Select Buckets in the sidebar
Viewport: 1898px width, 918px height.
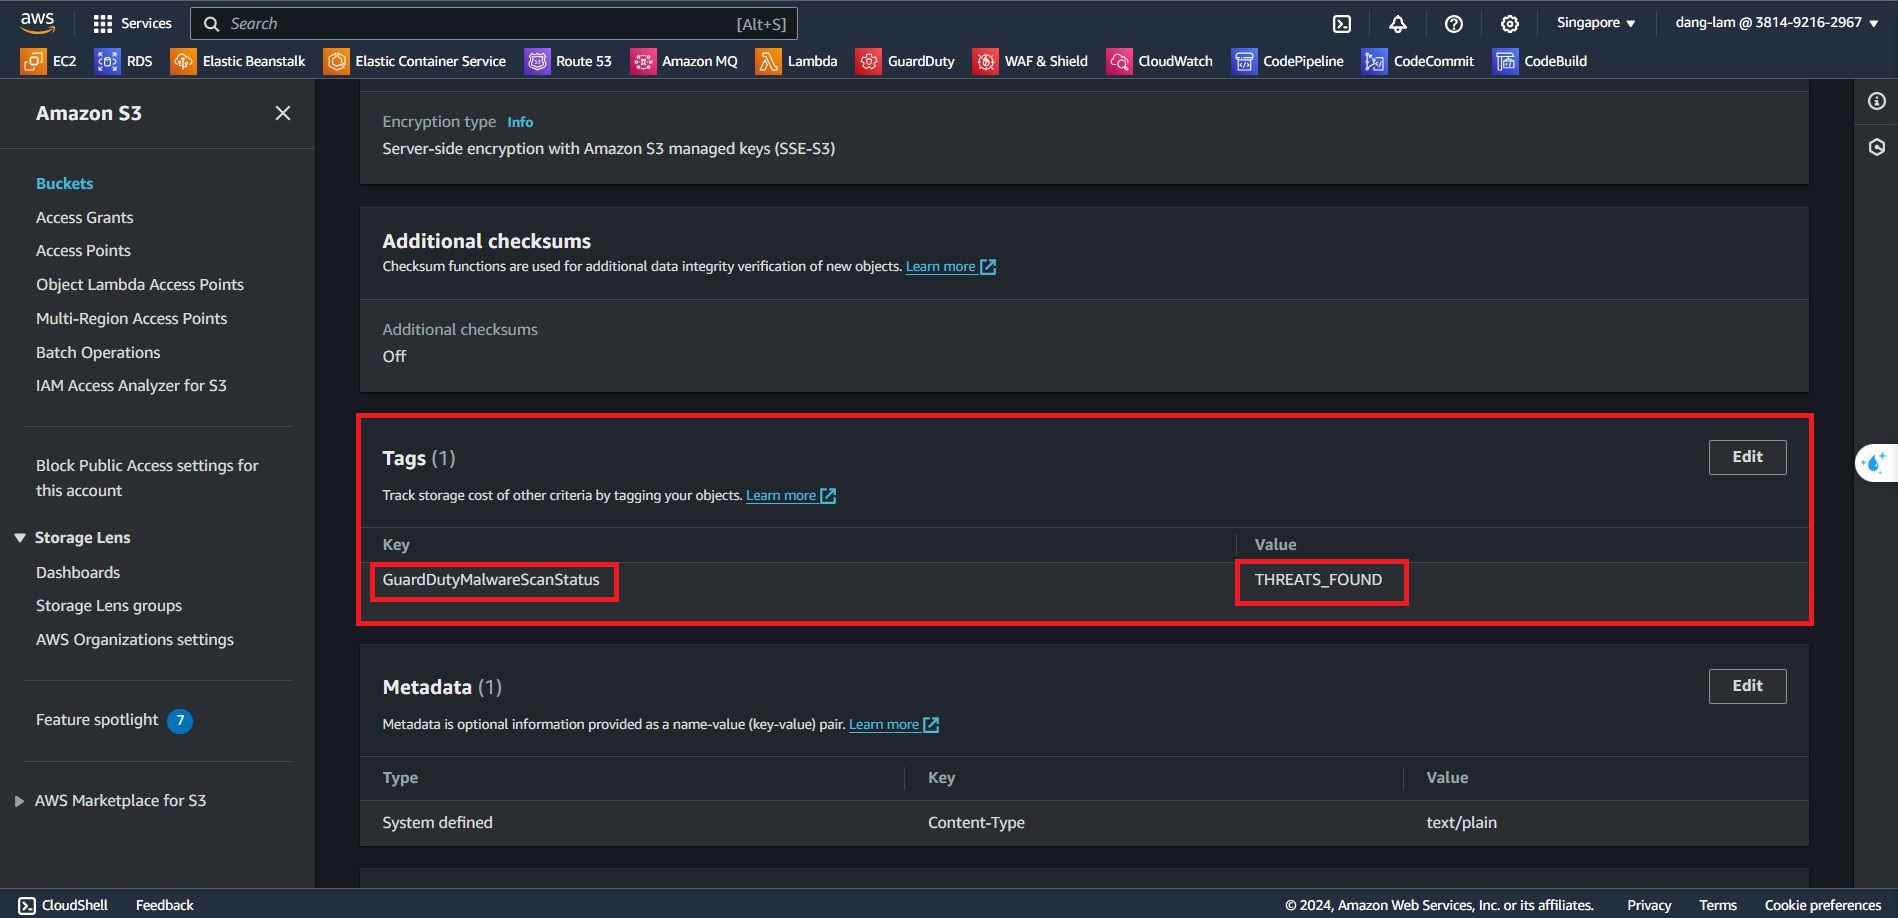64,184
